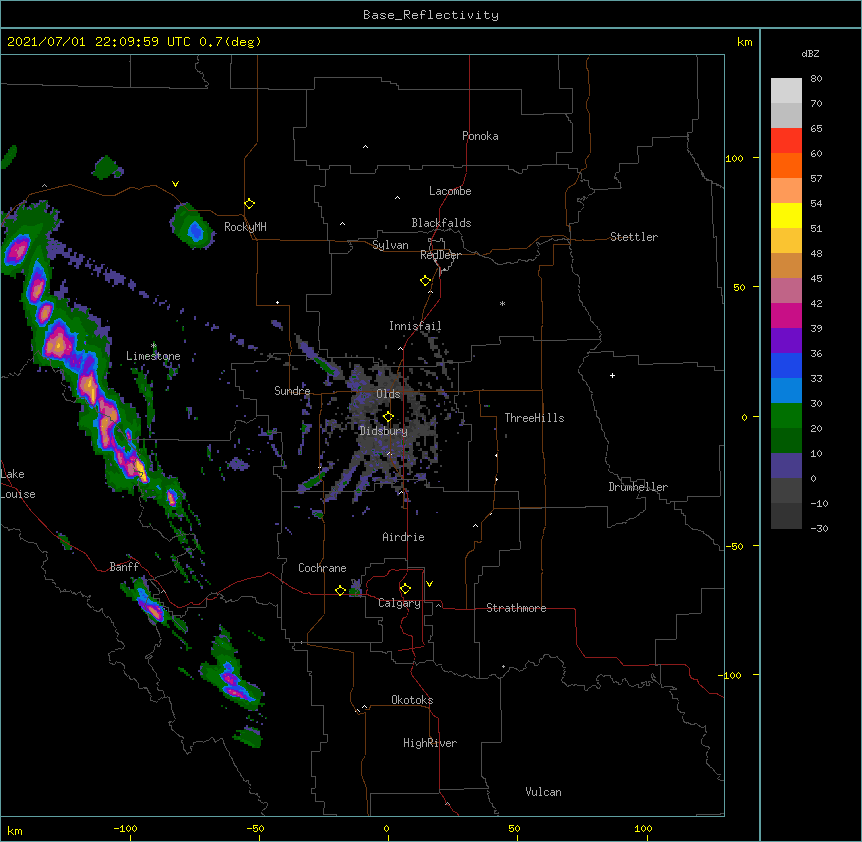Click the Olds label
Image resolution: width=862 pixels, height=842 pixels.
(388, 394)
